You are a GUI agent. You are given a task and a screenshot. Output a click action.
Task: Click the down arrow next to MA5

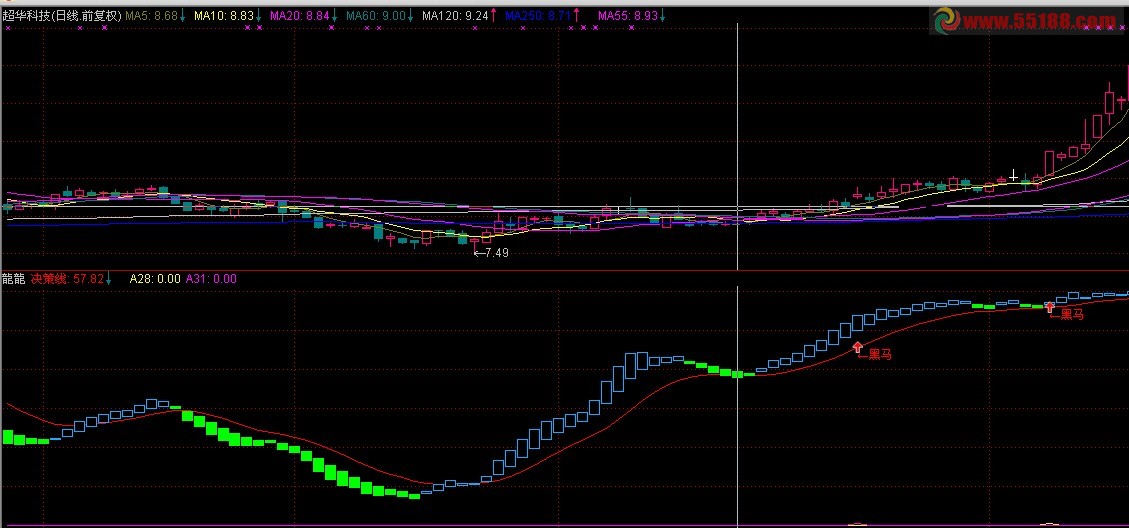183,16
